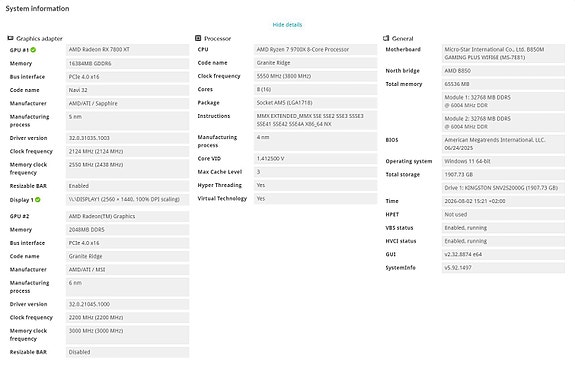Click the green checkmark next to GPU #1
575x365 pixels.
tap(33, 50)
